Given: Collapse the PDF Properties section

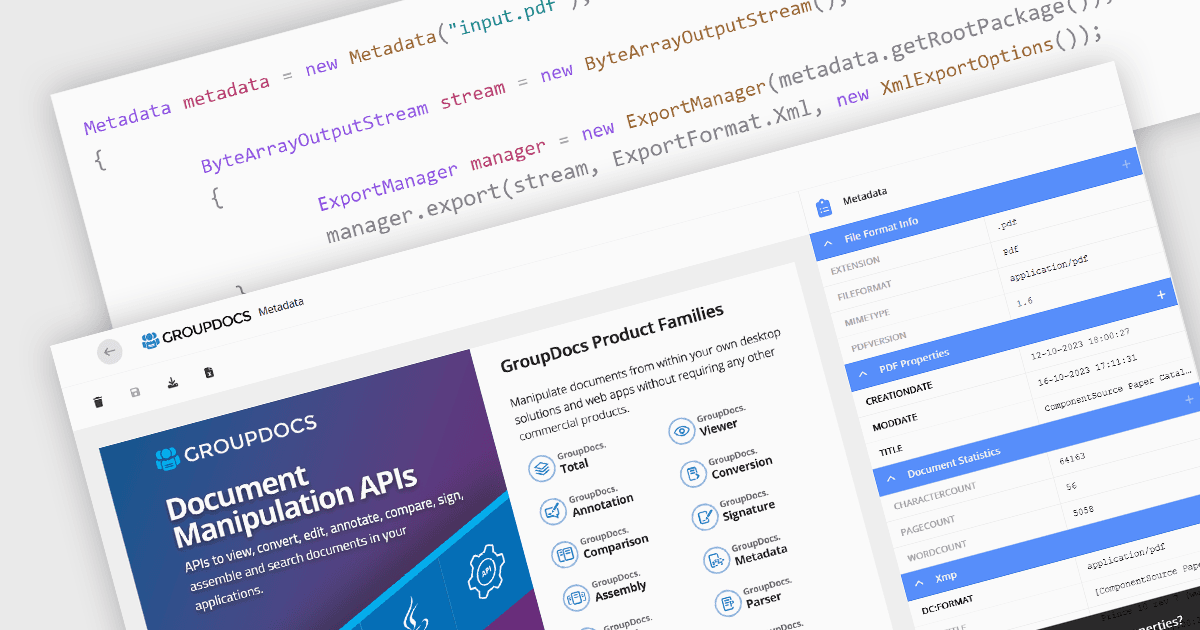Looking at the screenshot, I should click(x=862, y=373).
